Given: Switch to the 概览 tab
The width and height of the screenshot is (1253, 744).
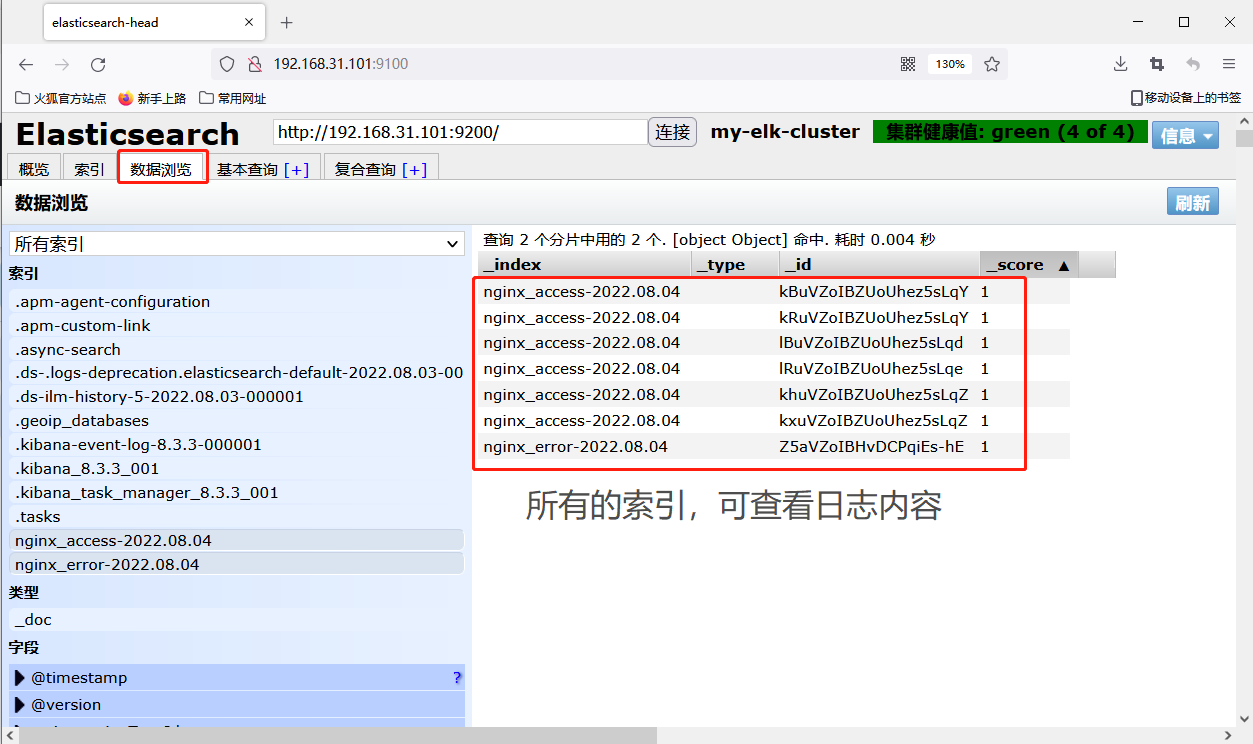Looking at the screenshot, I should click(34, 170).
